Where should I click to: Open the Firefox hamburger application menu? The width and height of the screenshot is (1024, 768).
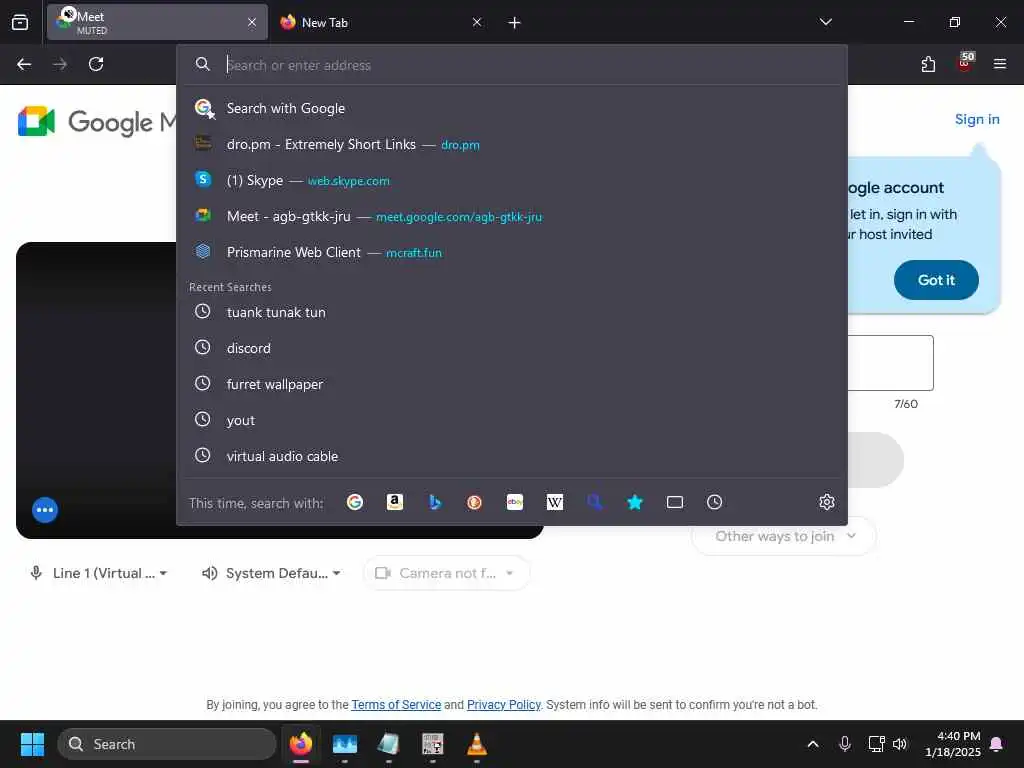coord(1000,64)
